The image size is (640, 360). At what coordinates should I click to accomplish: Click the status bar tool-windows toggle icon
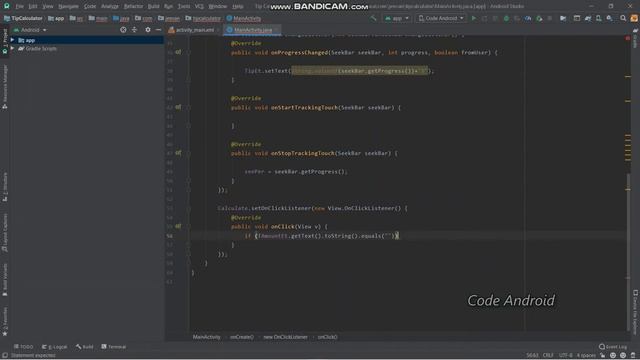[x=5, y=356]
